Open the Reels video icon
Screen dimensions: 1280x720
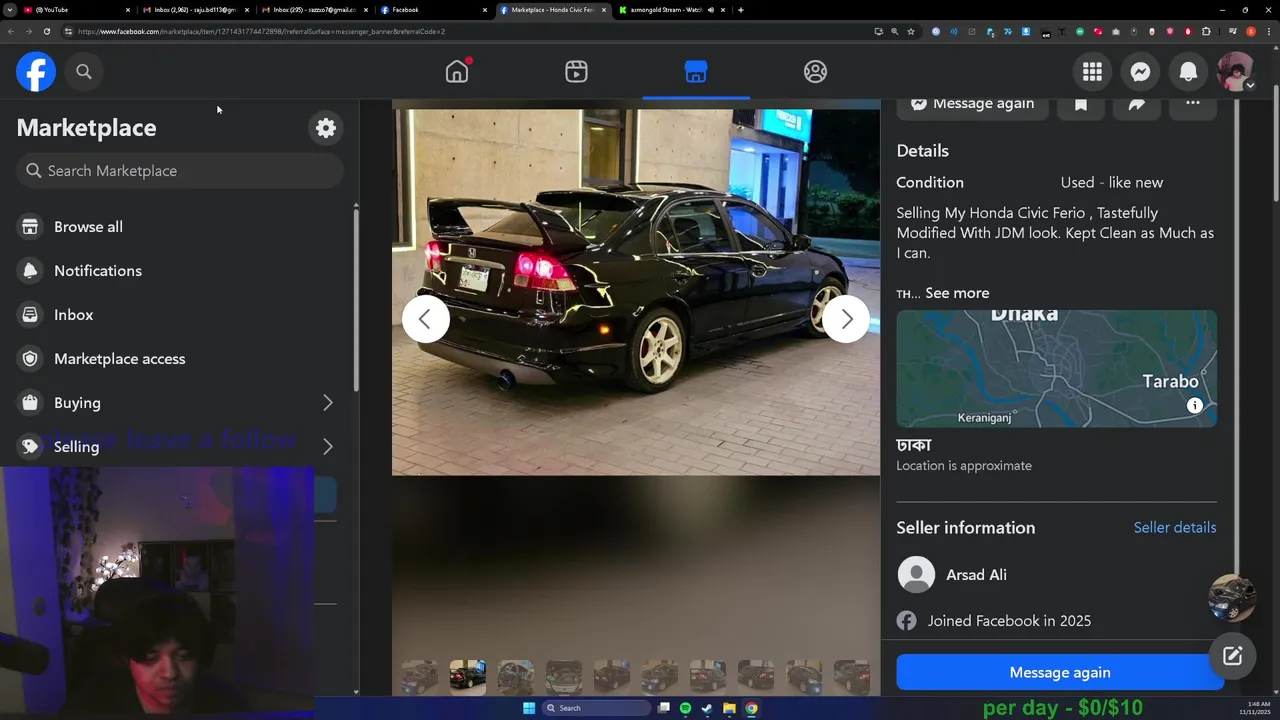576,72
